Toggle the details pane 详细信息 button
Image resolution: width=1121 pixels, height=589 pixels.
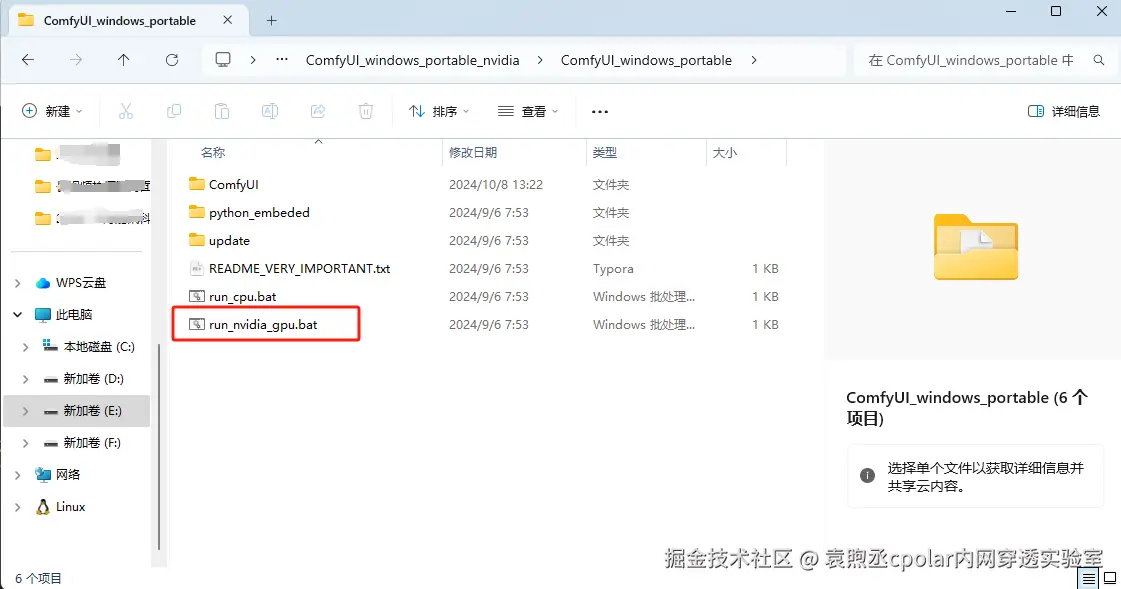(1063, 111)
